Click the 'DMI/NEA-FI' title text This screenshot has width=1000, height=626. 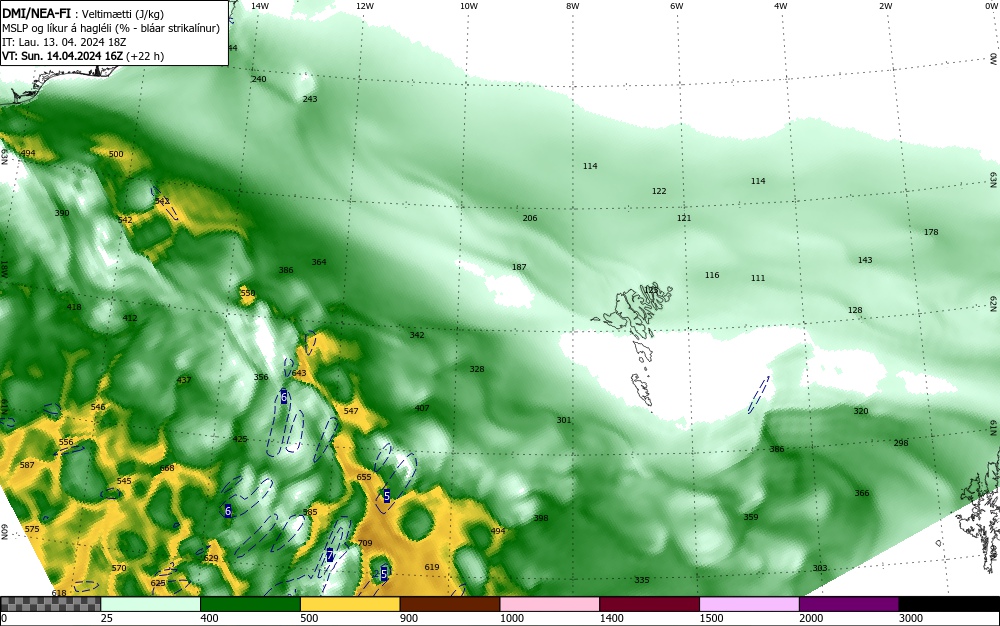[36, 14]
